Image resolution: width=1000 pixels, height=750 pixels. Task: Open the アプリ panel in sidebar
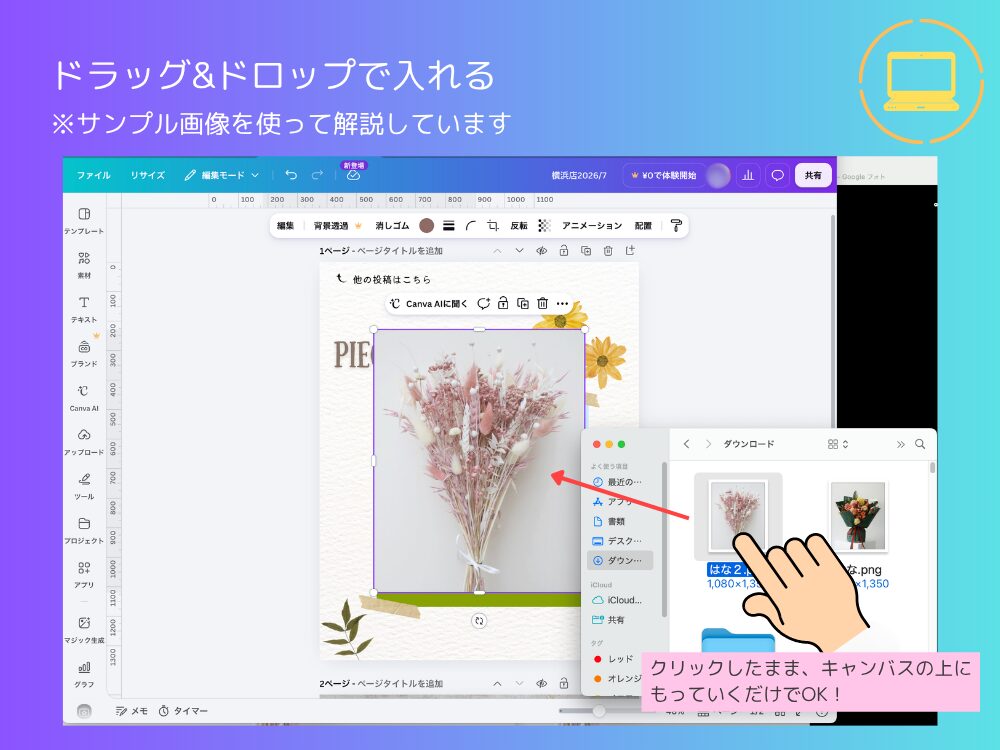coord(84,574)
